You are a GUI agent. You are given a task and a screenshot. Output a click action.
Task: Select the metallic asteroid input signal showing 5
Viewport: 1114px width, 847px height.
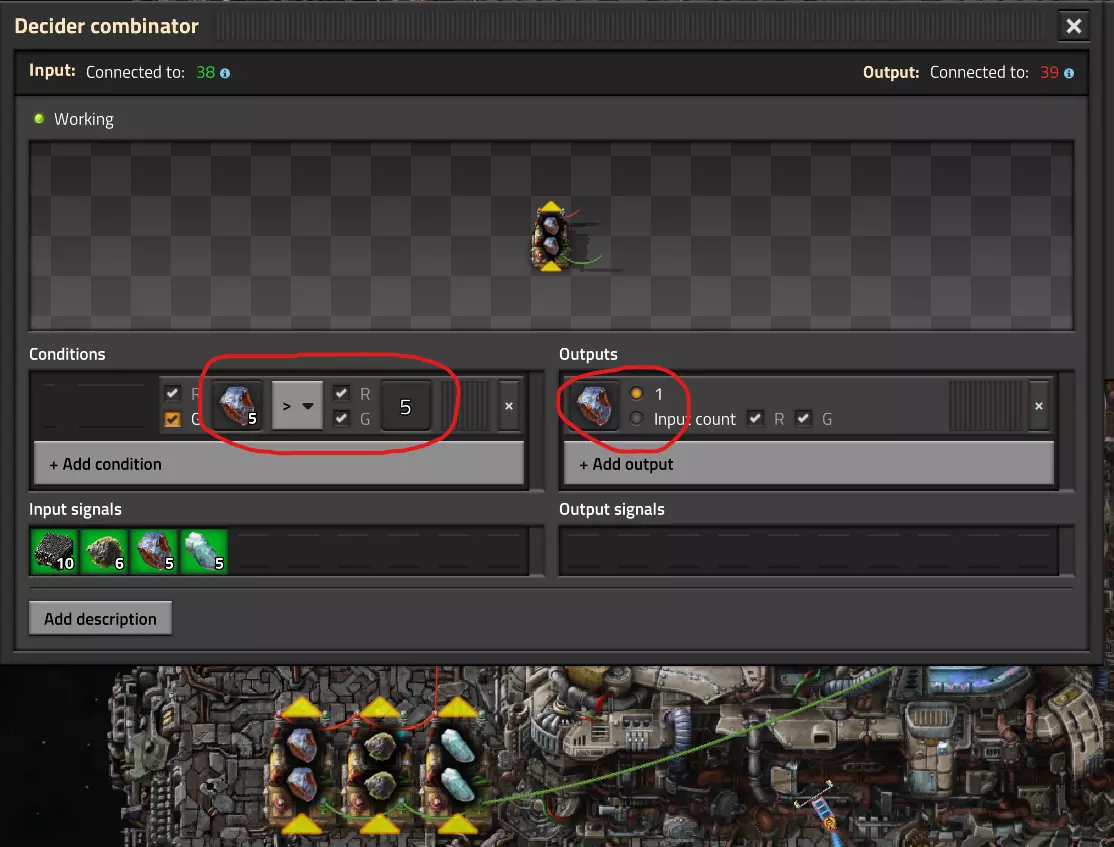(154, 551)
